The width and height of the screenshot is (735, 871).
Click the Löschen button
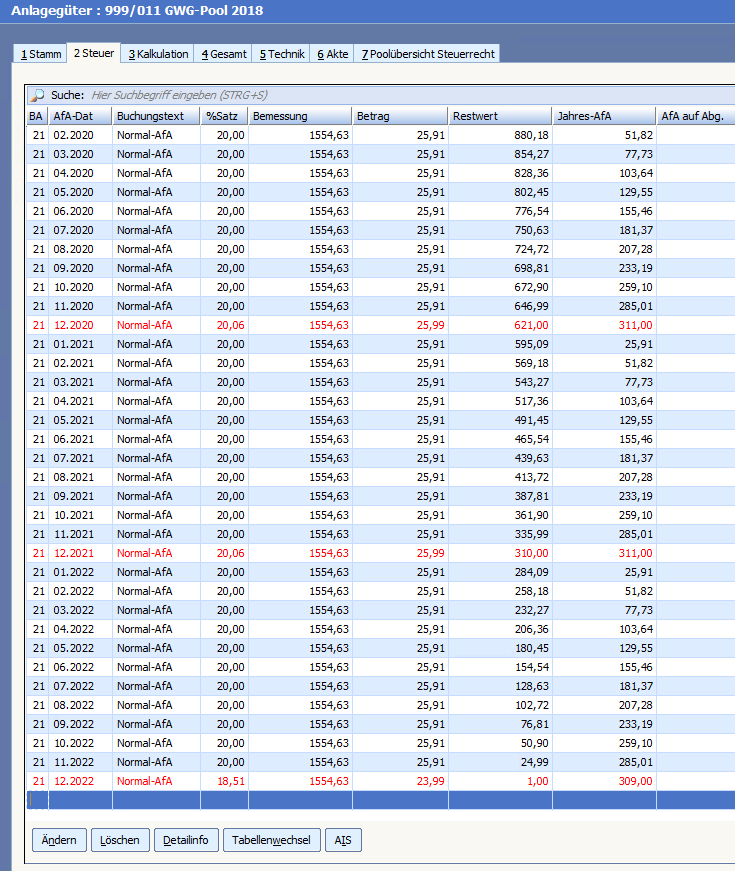pos(120,840)
